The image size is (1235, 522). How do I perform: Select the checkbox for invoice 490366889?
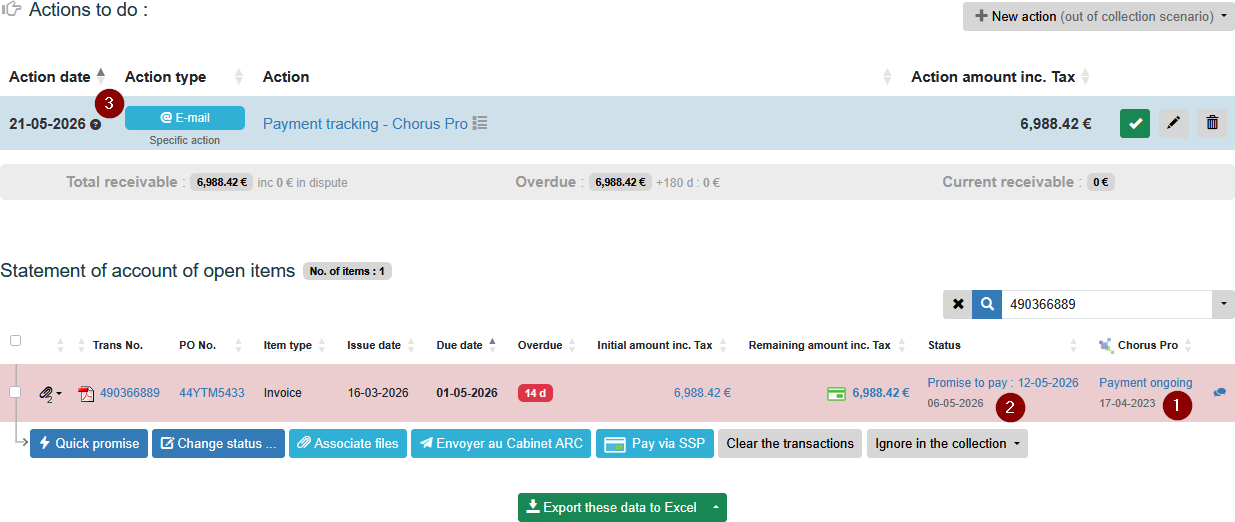click(15, 392)
